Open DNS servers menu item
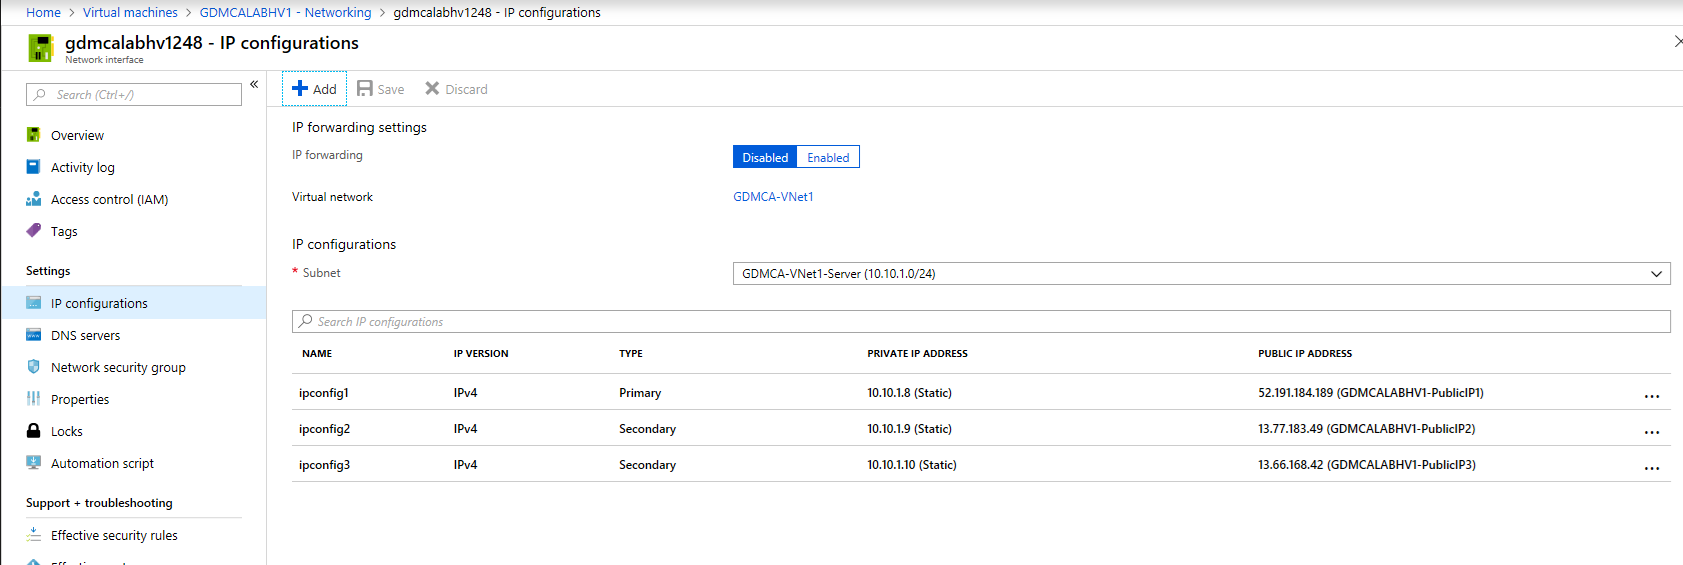 pos(86,335)
